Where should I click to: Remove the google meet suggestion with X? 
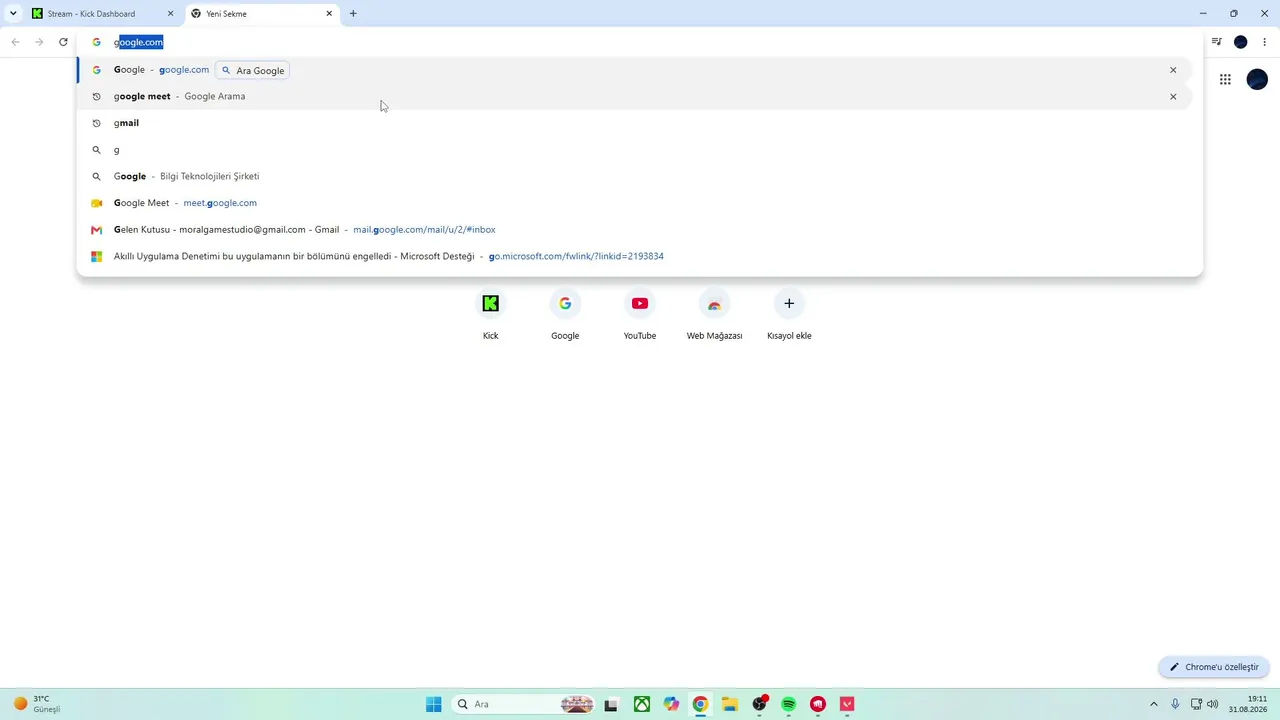1173,96
